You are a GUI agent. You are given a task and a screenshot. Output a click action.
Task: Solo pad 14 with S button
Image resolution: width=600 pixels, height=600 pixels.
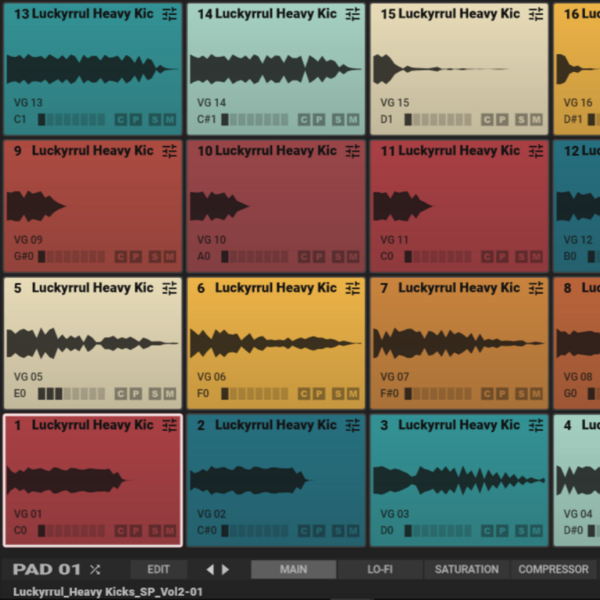point(338,120)
